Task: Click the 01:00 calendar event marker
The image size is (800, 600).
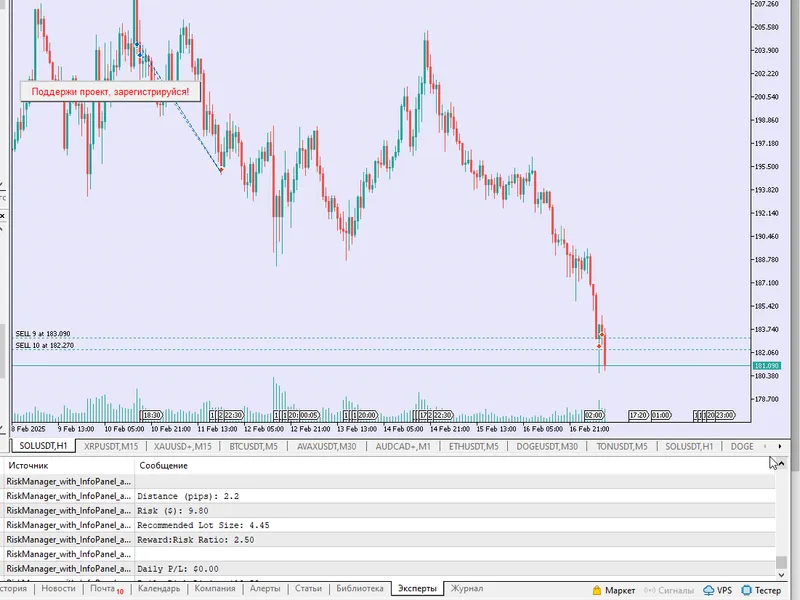Action: coord(661,415)
